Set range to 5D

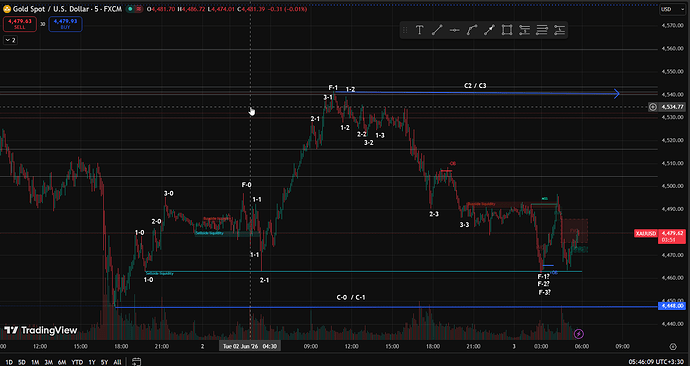[x=22, y=362]
